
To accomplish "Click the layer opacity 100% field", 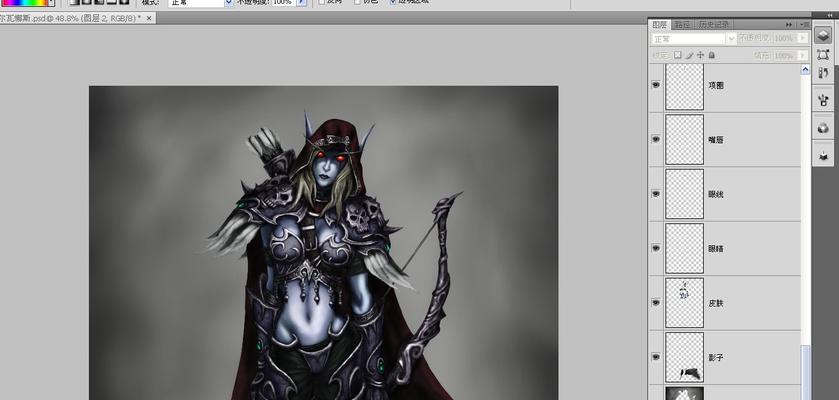I will pos(784,39).
